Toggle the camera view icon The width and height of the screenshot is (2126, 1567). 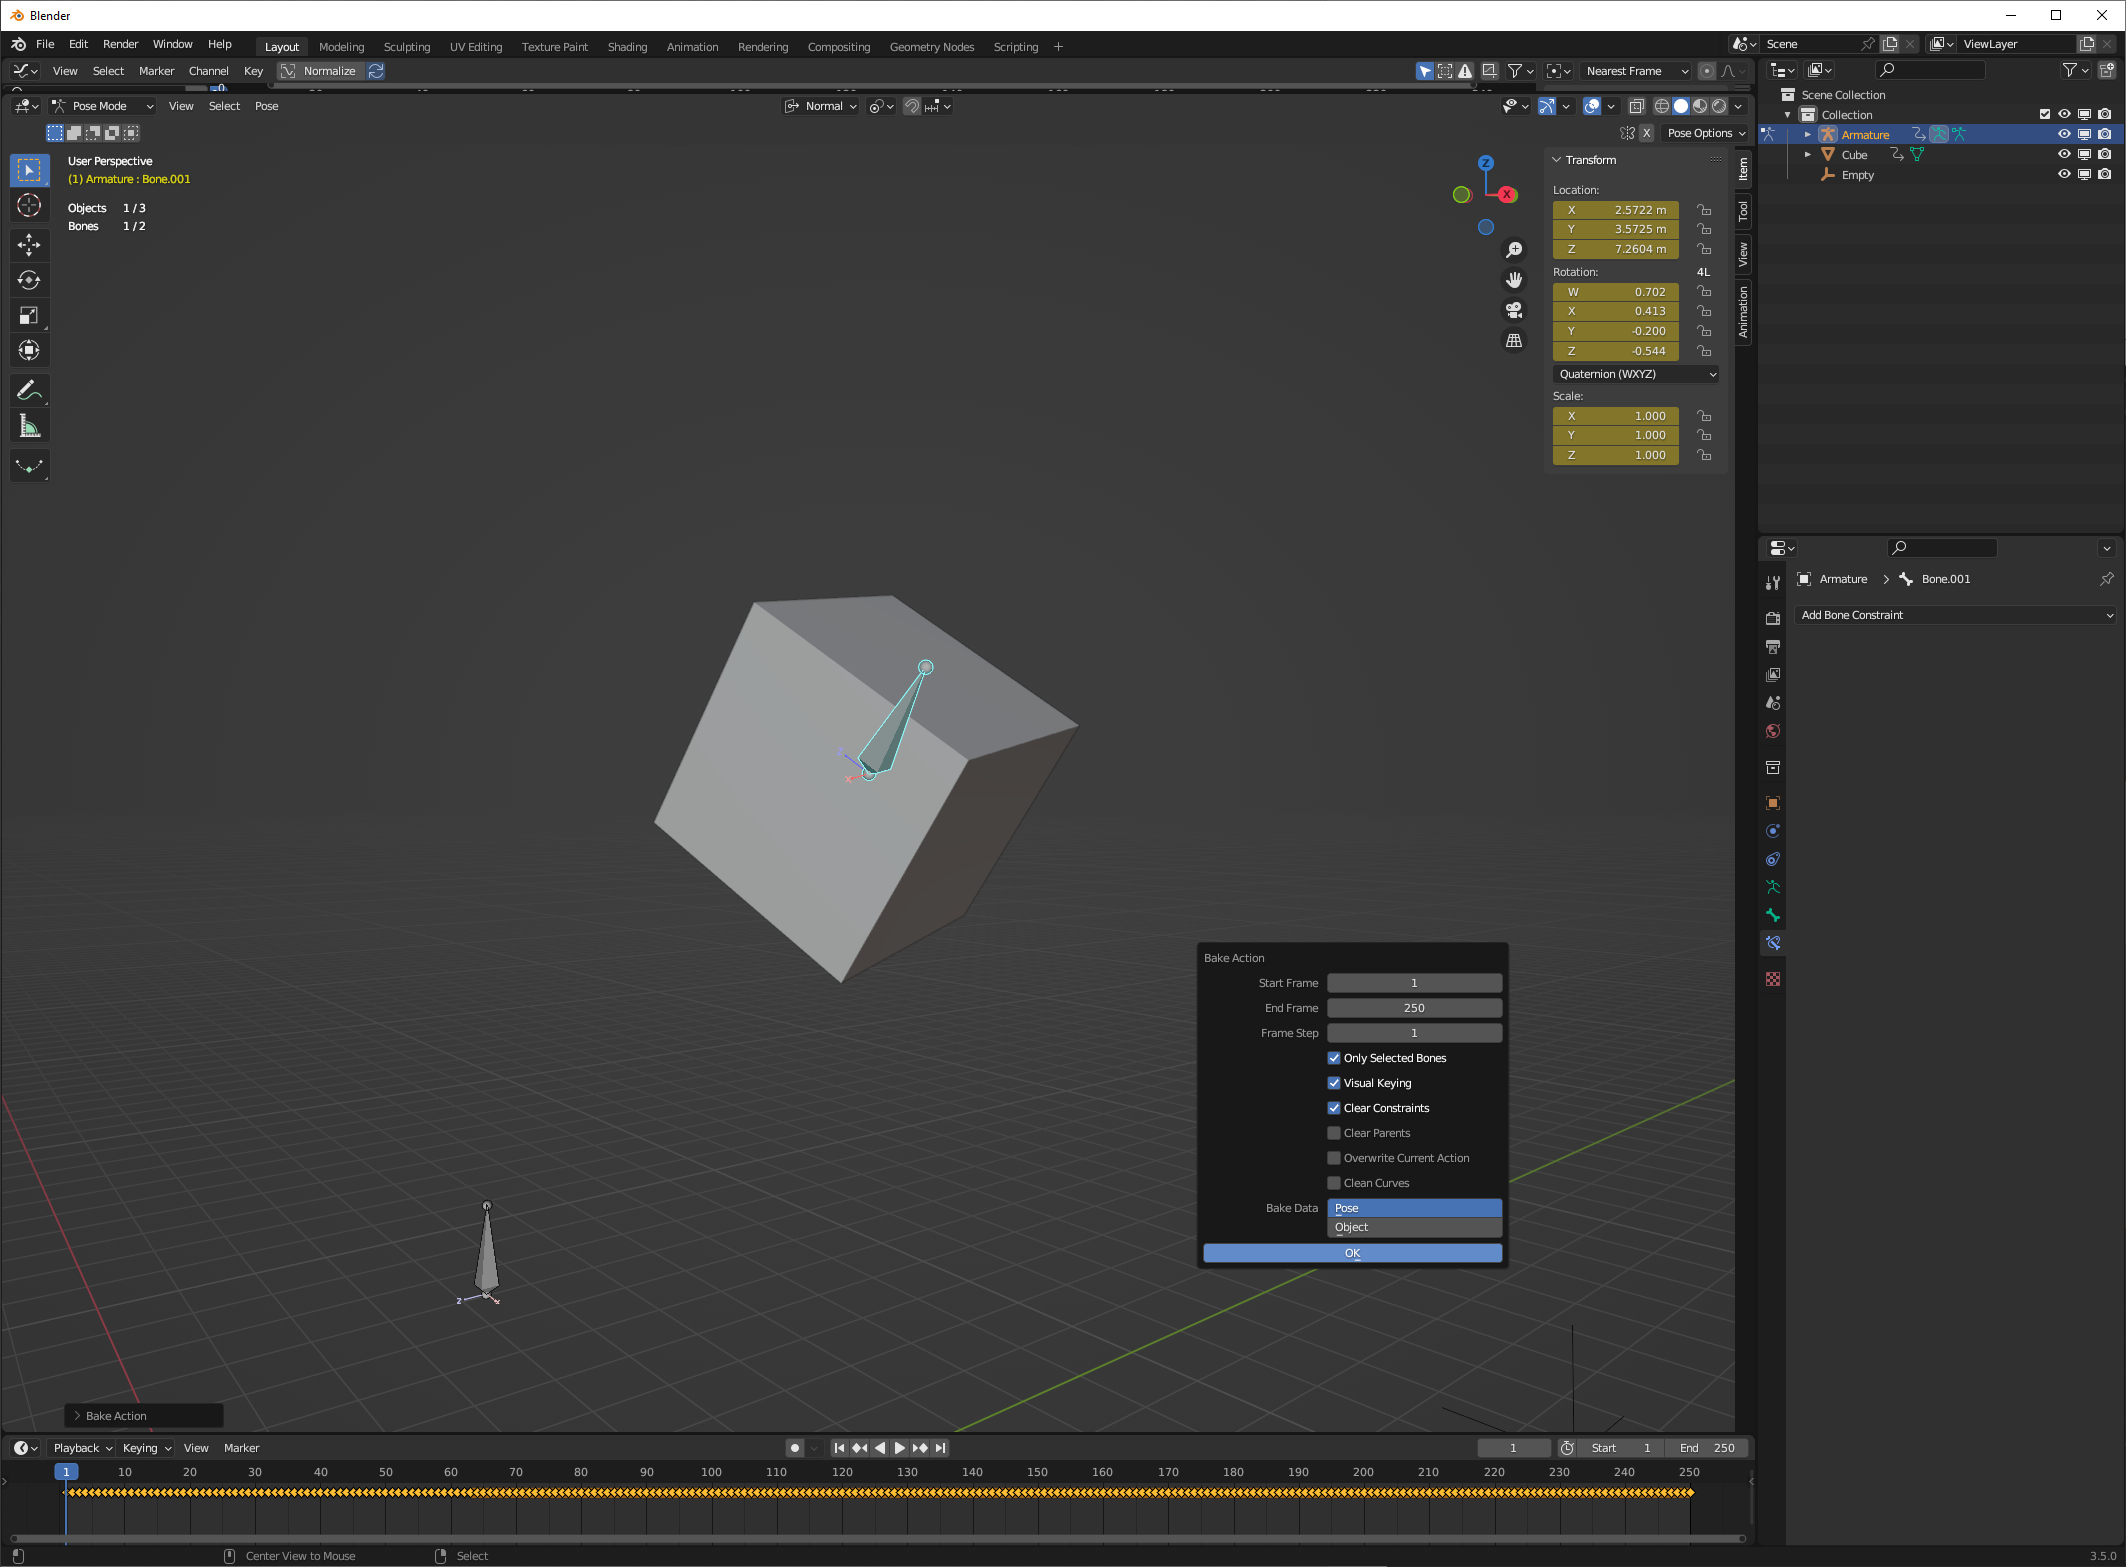click(1514, 310)
